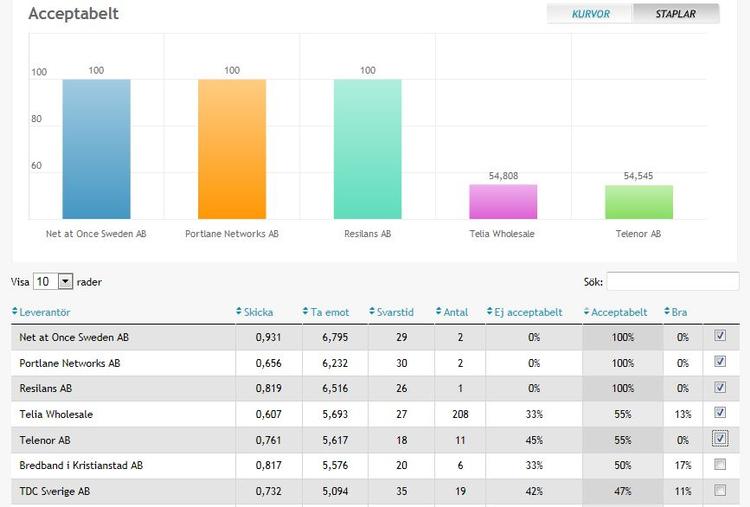
Task: Select Telia Wholesale table row name
Action: click(56, 414)
